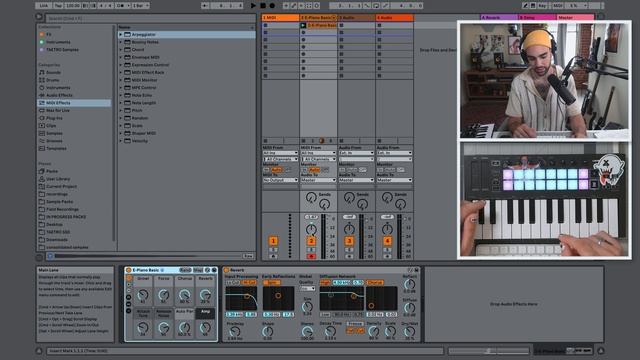Click the Stop transport button
The image size is (640, 360).
point(263,6)
